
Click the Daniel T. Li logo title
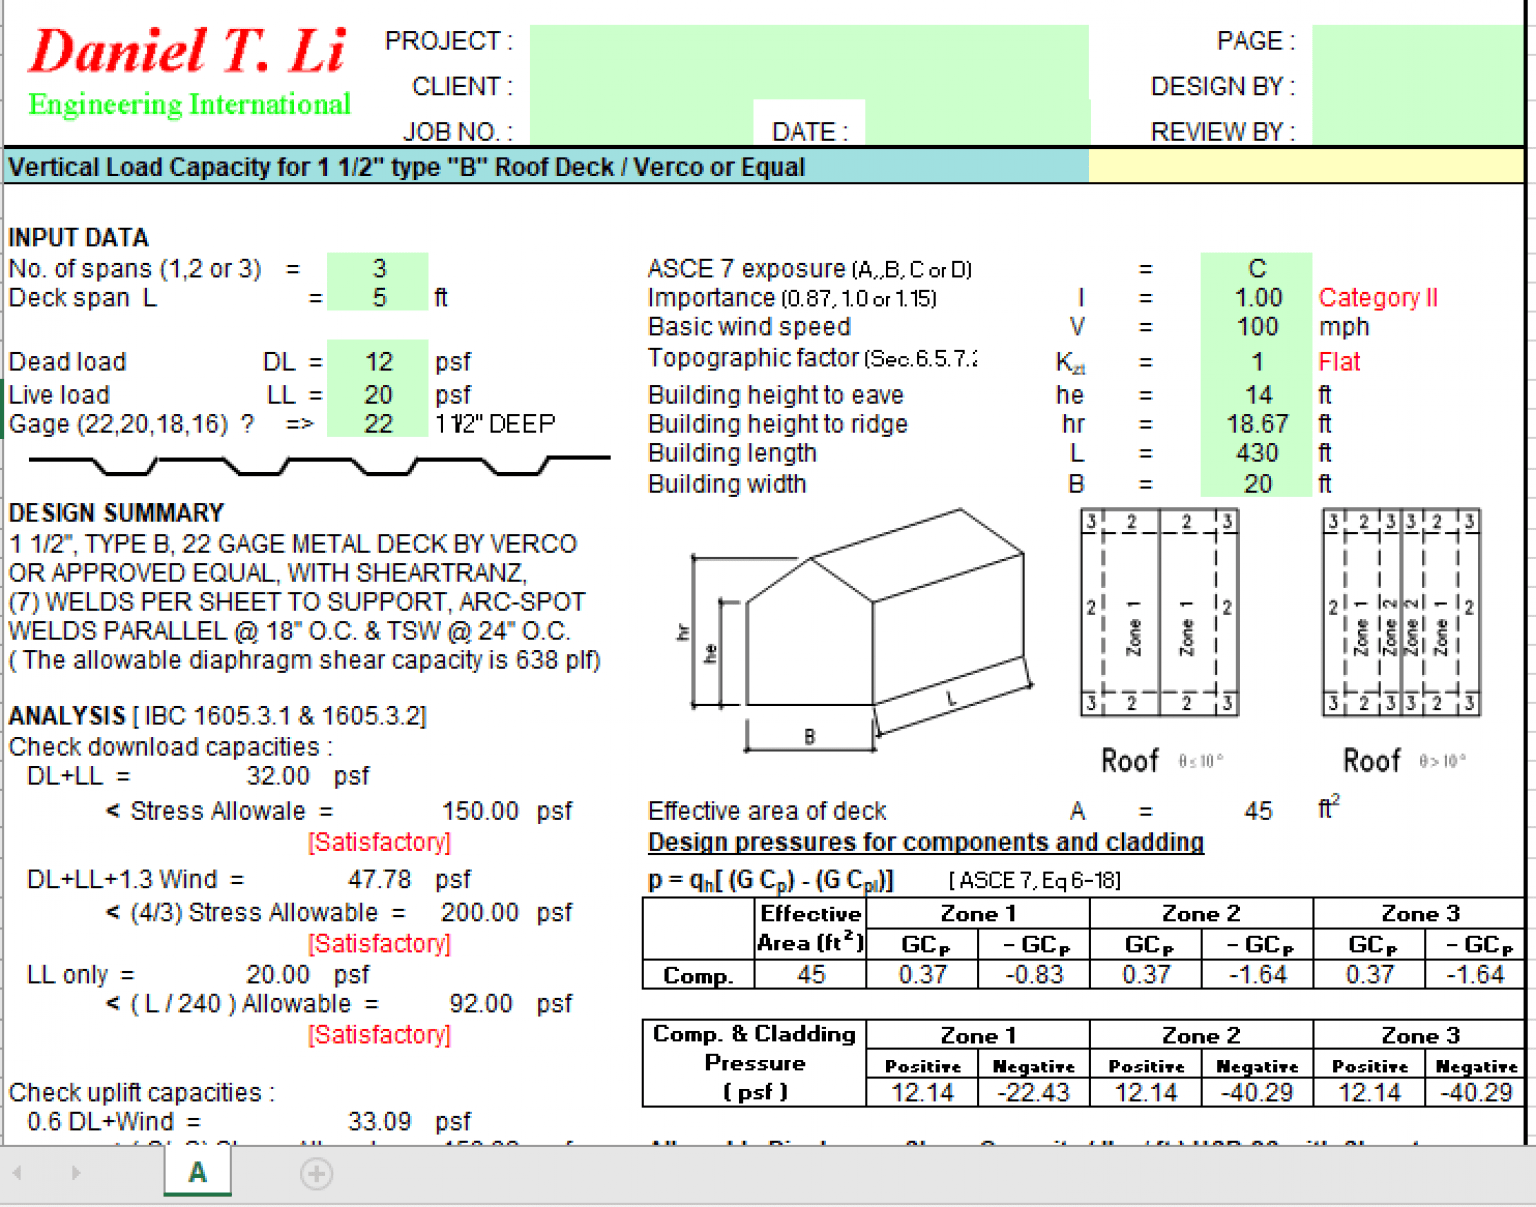tap(188, 52)
